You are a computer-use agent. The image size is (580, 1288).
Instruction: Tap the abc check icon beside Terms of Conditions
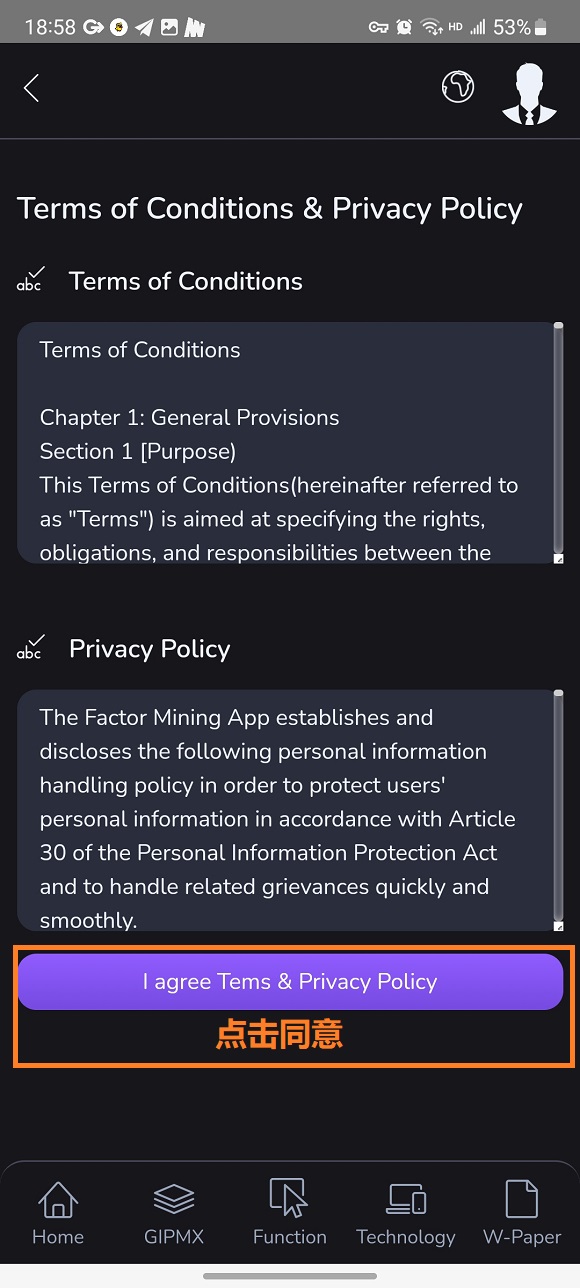pyautogui.click(x=31, y=280)
